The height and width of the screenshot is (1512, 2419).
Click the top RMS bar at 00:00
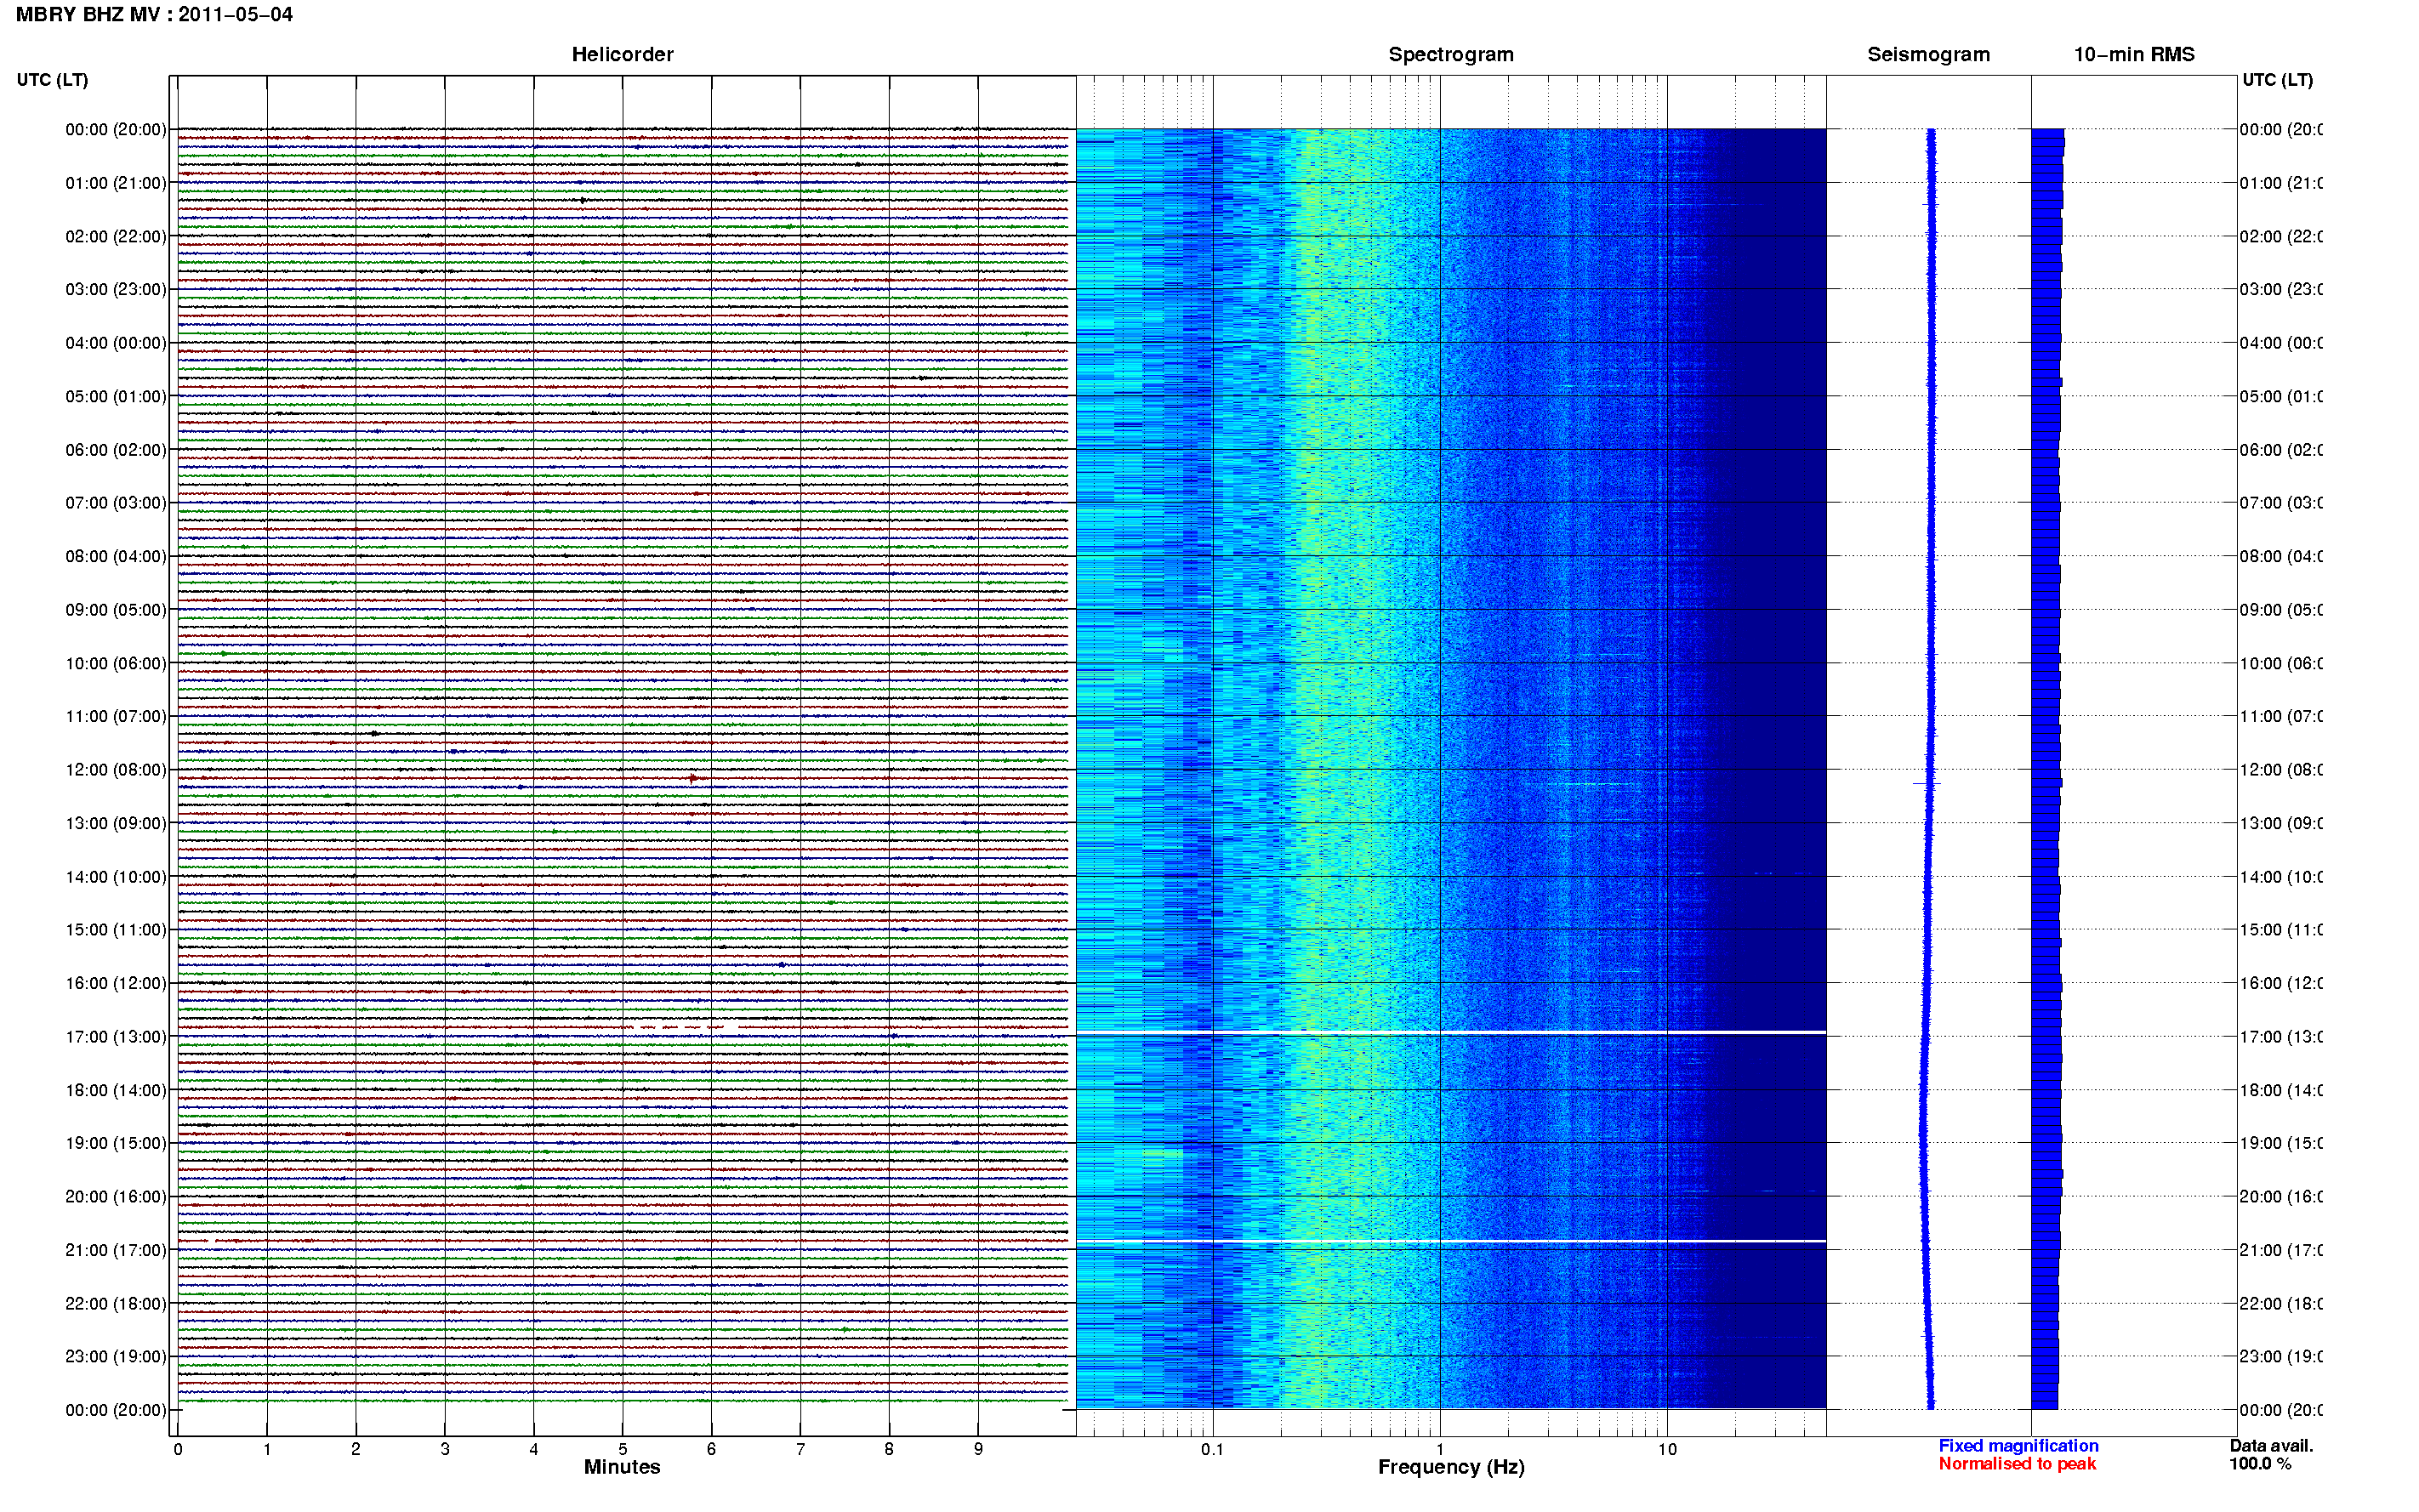tap(2047, 133)
